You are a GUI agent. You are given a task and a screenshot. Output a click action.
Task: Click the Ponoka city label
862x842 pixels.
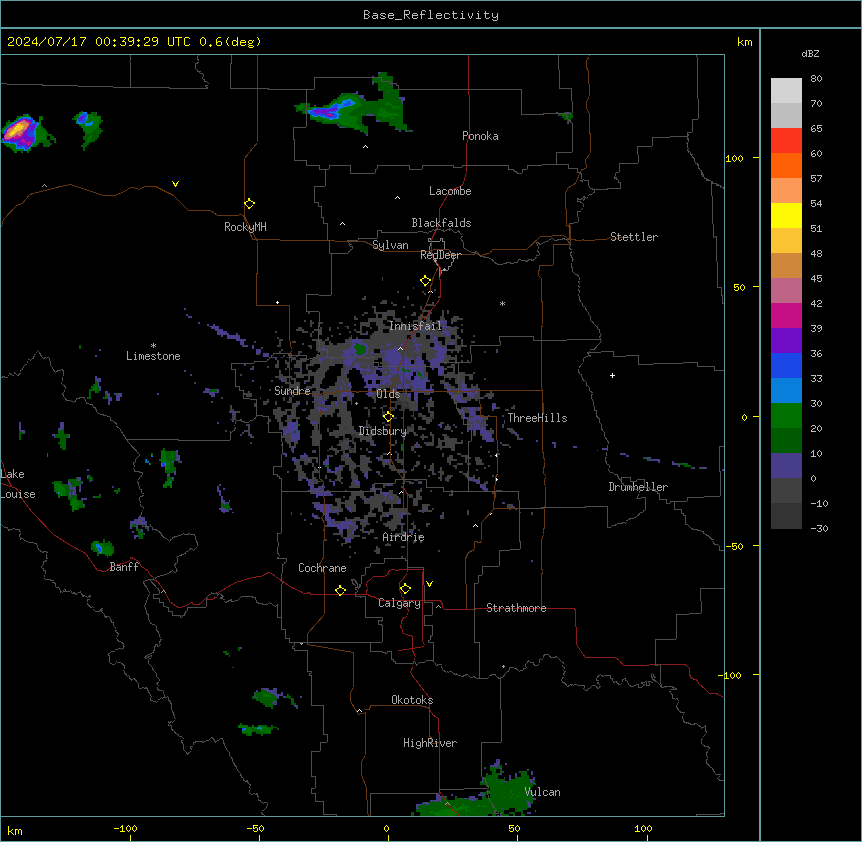click(480, 136)
